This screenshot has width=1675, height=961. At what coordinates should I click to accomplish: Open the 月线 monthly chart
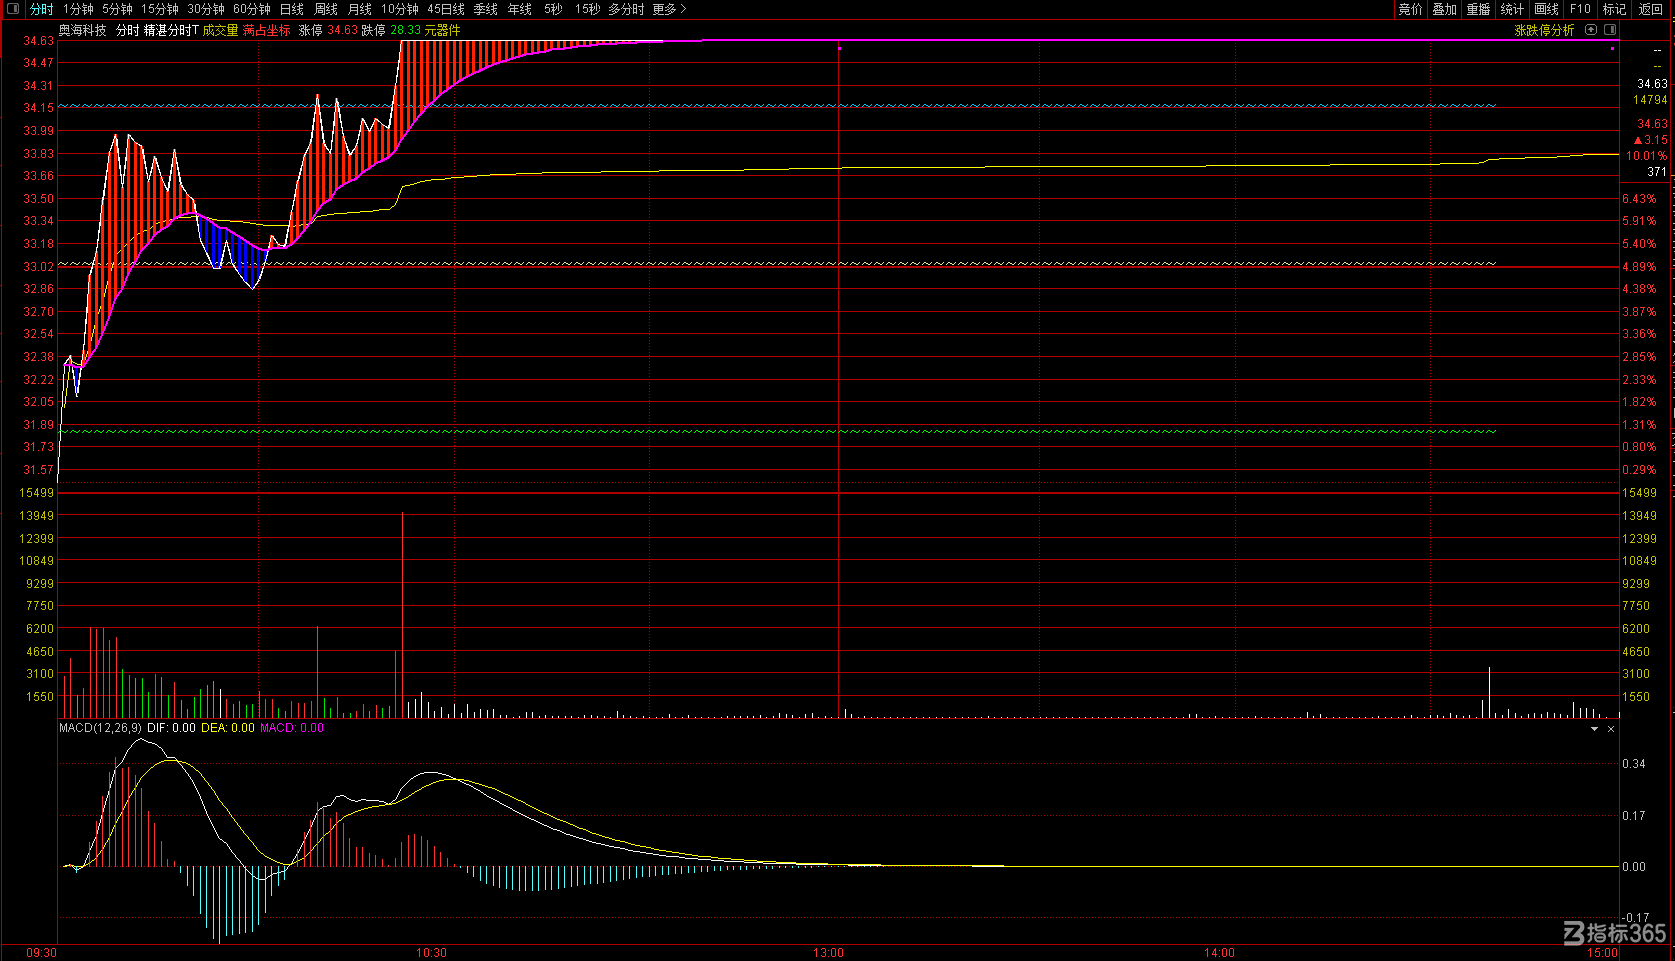point(360,9)
